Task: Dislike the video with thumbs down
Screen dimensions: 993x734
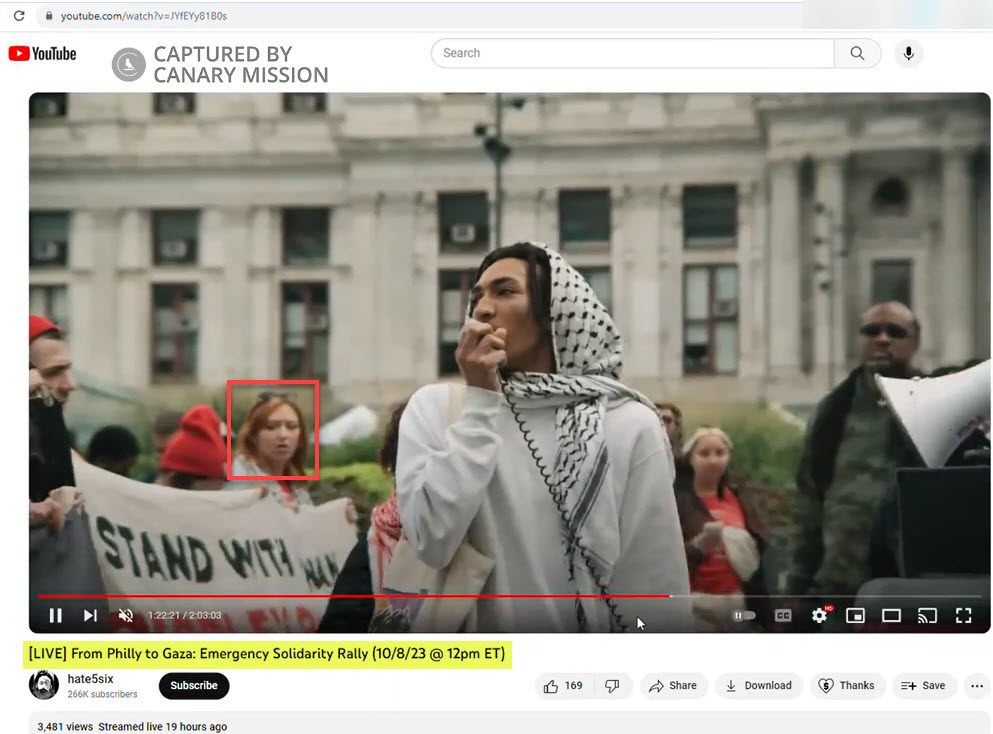Action: [x=612, y=686]
